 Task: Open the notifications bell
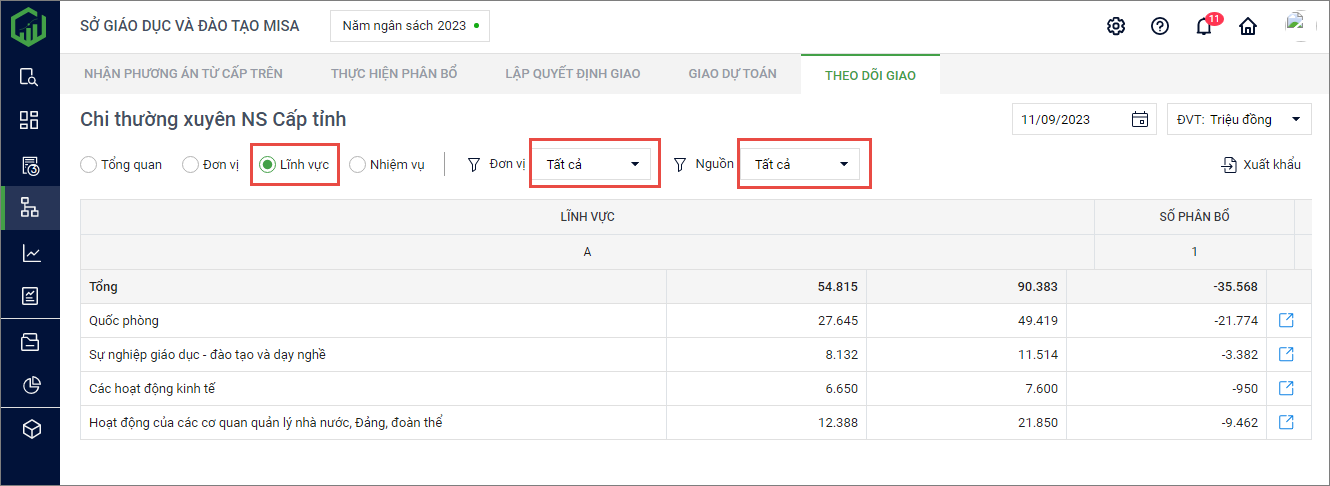(x=1204, y=27)
